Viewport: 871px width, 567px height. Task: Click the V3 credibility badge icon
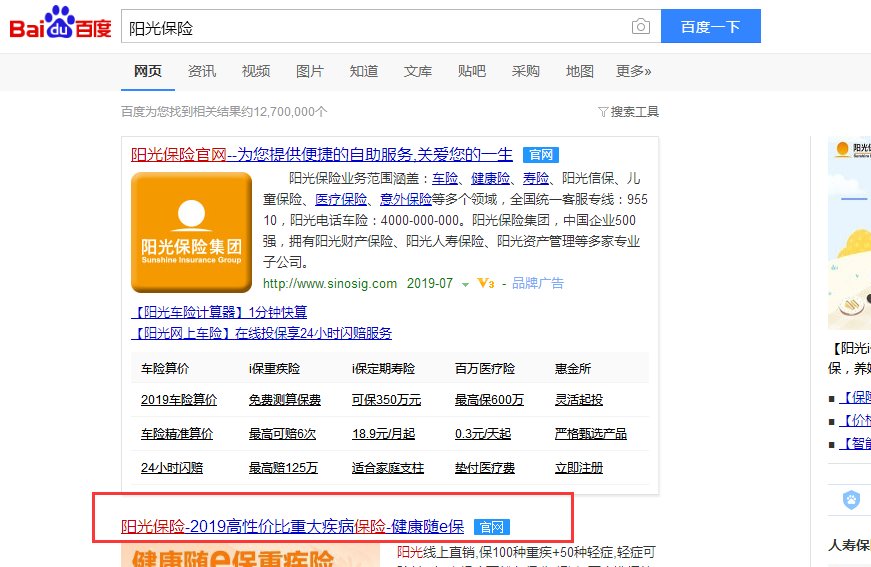tap(485, 283)
